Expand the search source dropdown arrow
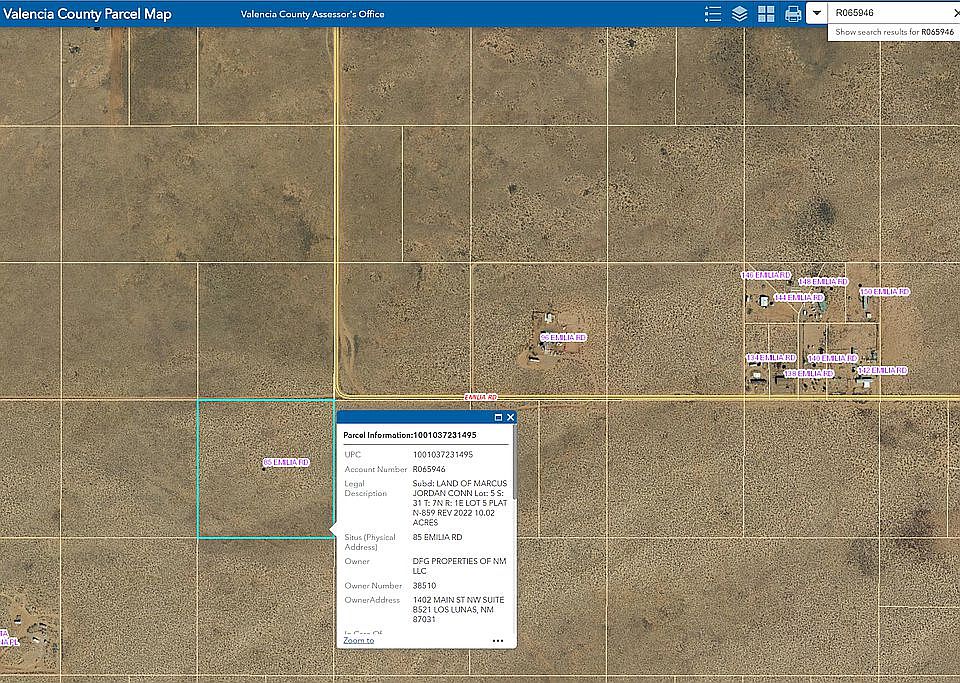Image resolution: width=960 pixels, height=683 pixels. [x=817, y=14]
